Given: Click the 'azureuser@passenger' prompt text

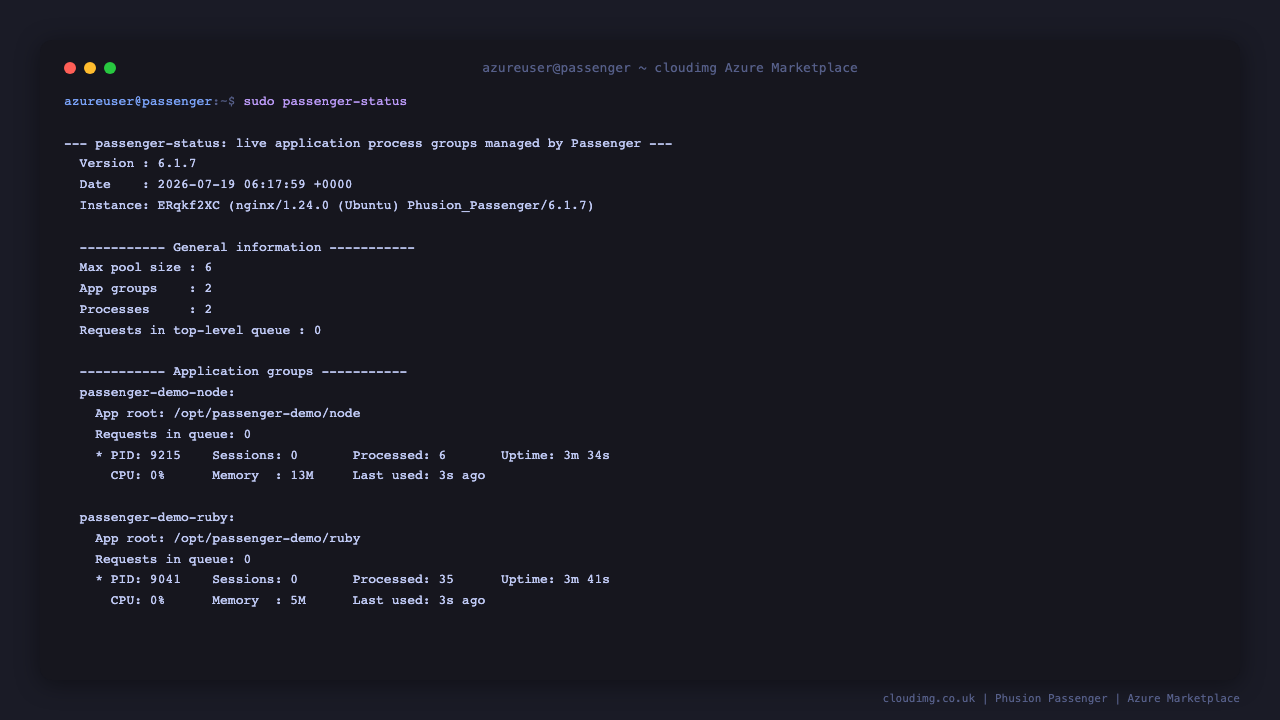Looking at the screenshot, I should (138, 102).
